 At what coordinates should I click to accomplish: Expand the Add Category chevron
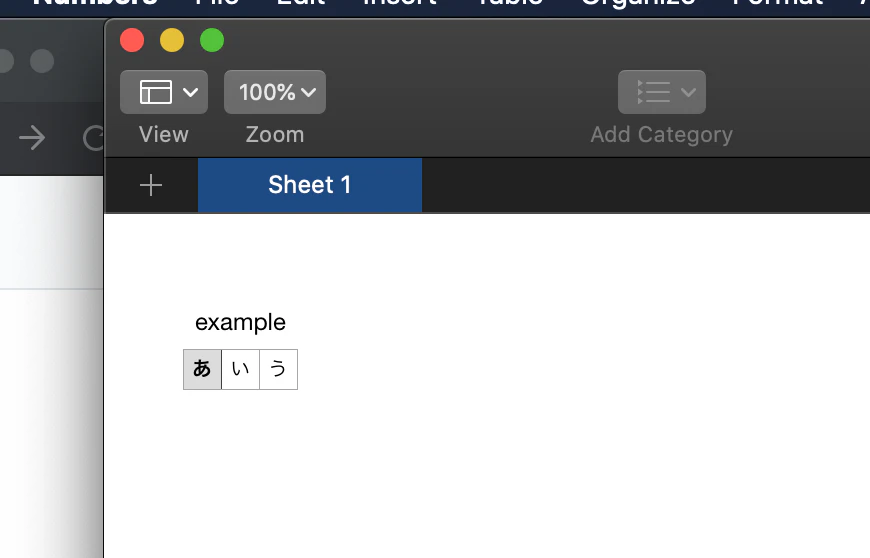688,92
